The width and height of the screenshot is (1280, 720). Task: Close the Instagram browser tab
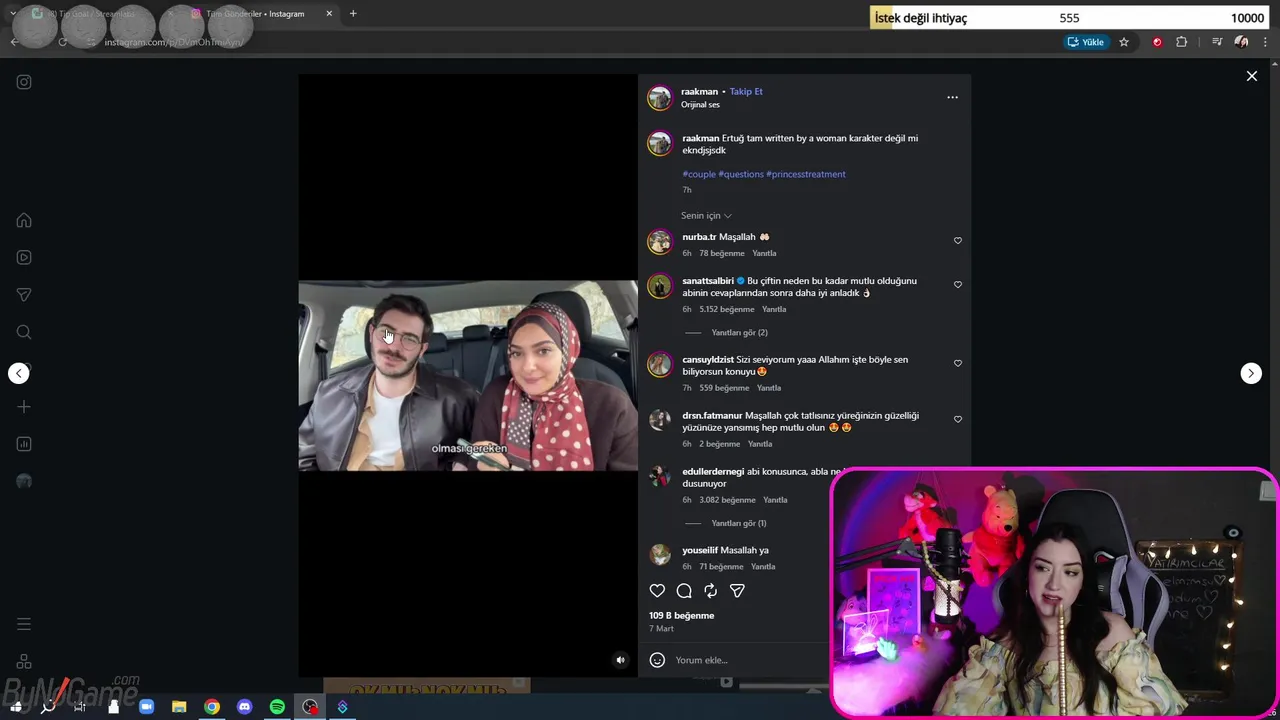tap(329, 14)
